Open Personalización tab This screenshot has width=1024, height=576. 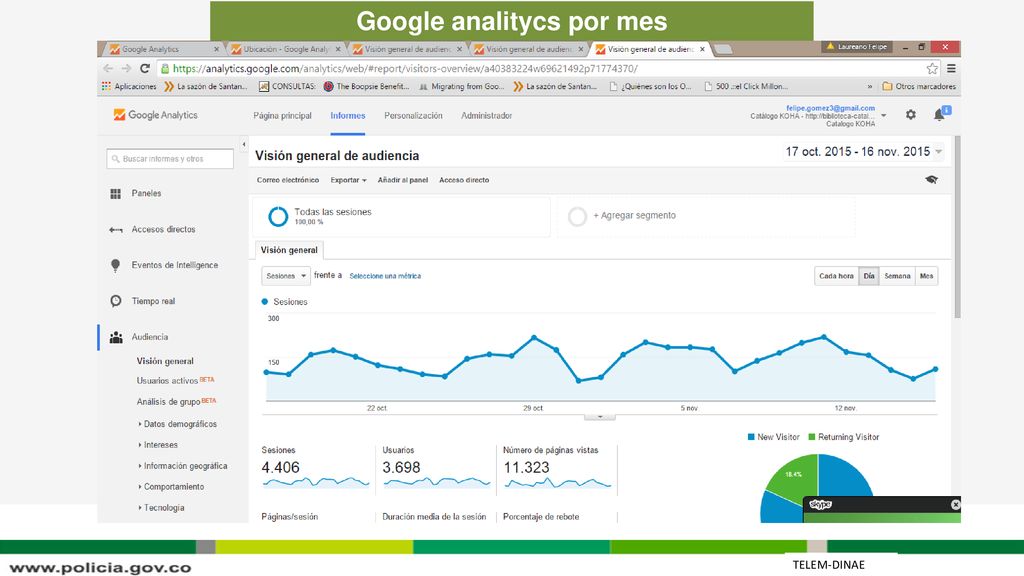click(413, 116)
